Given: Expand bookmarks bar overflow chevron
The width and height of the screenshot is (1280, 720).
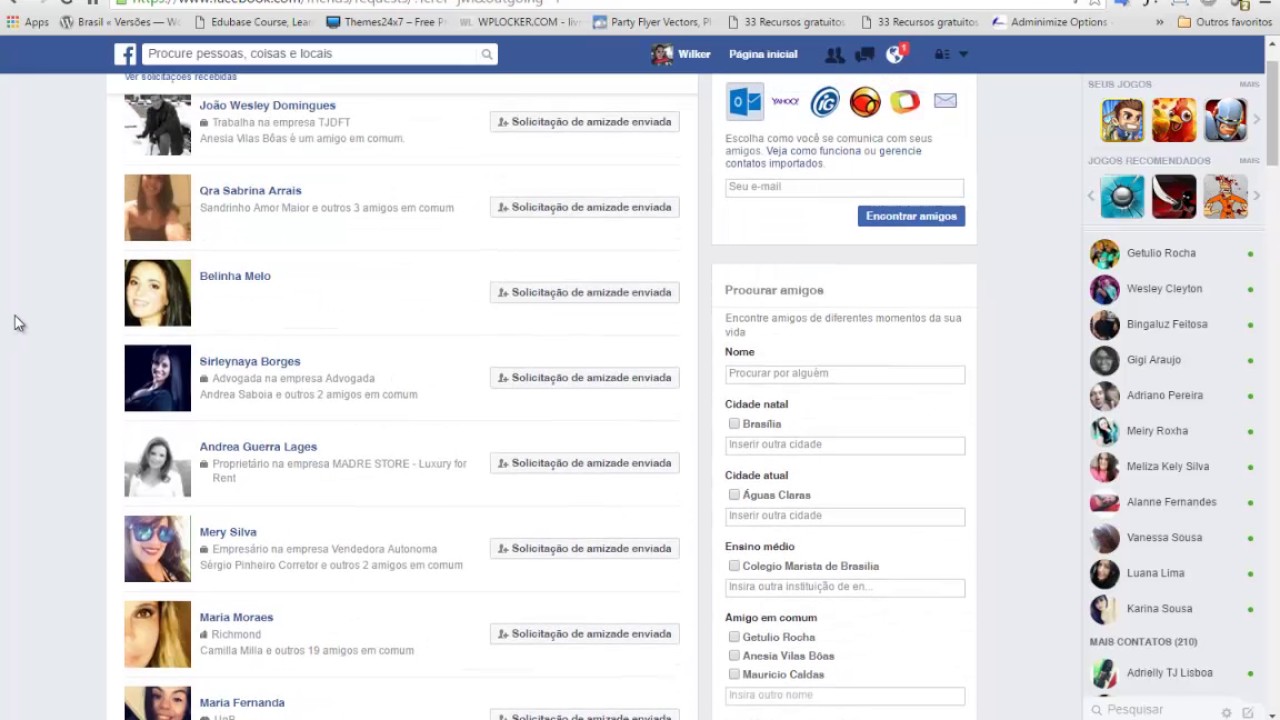Looking at the screenshot, I should [1159, 21].
